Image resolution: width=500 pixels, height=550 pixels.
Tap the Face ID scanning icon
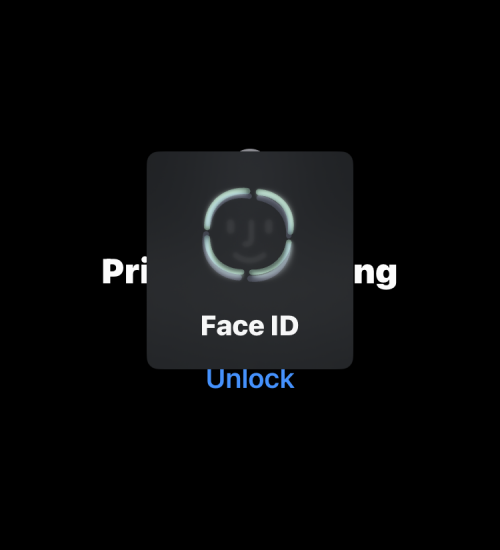click(x=248, y=235)
